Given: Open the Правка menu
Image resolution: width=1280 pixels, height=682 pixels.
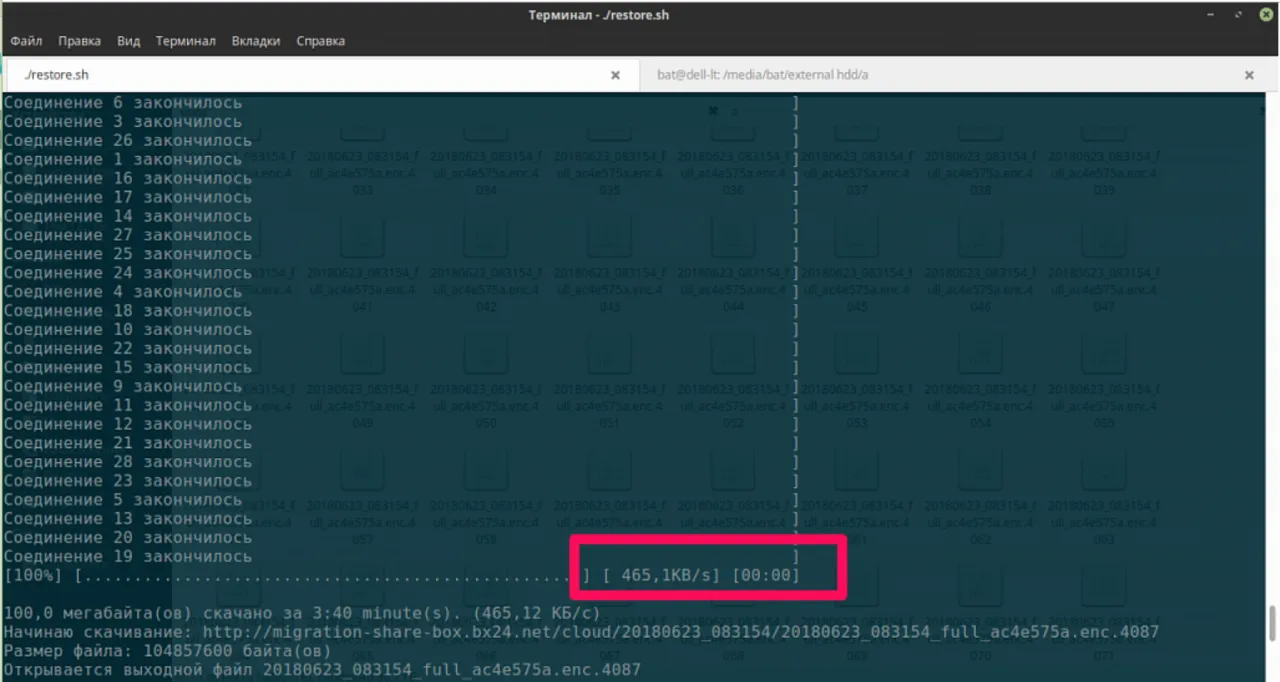Looking at the screenshot, I should (79, 41).
